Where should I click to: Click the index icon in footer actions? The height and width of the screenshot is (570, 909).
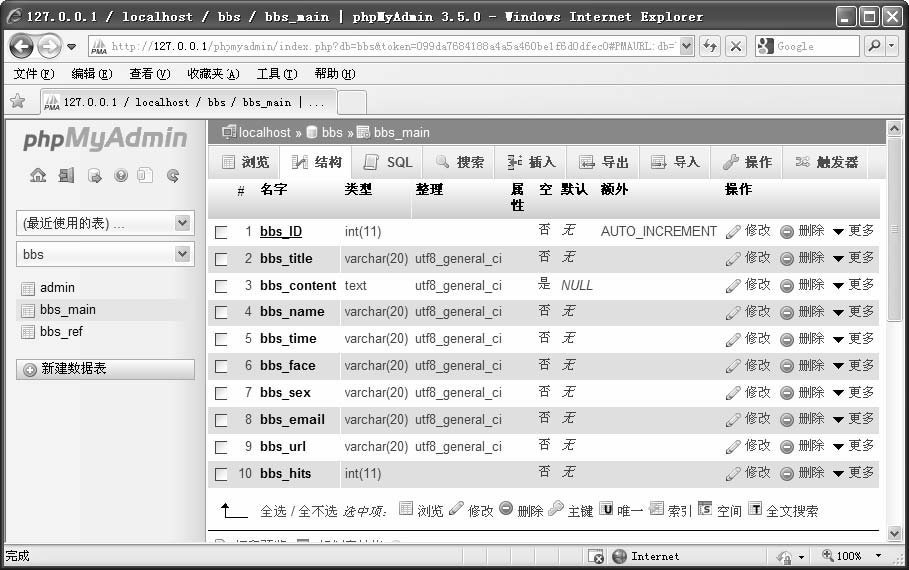[x=656, y=509]
